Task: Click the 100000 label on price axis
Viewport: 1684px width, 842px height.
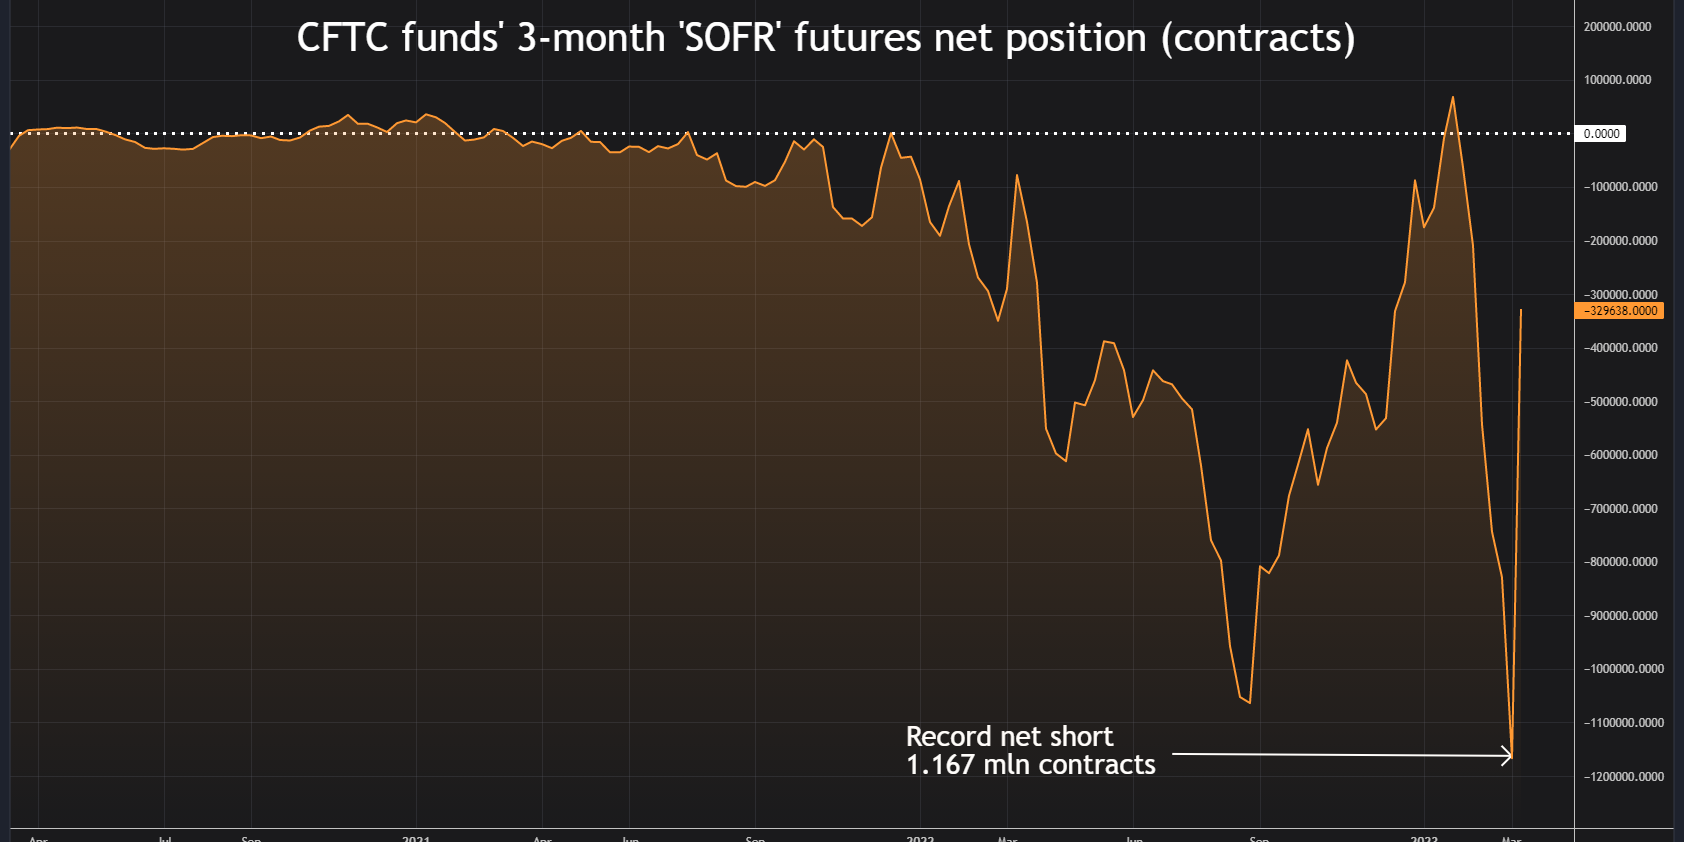Action: tap(1617, 80)
